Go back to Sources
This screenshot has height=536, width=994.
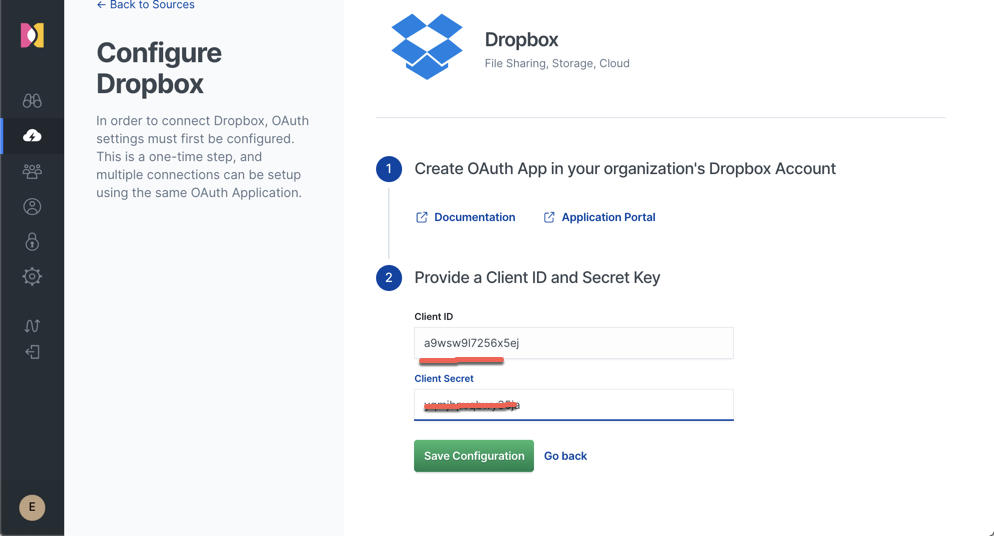pyautogui.click(x=146, y=5)
